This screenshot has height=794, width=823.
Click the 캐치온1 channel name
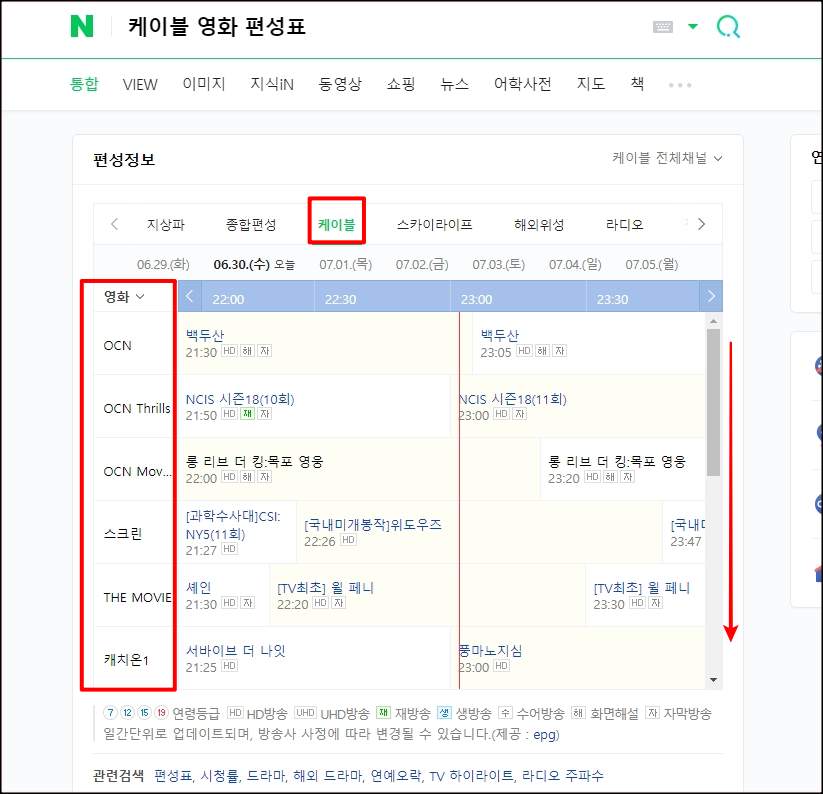[x=126, y=660]
